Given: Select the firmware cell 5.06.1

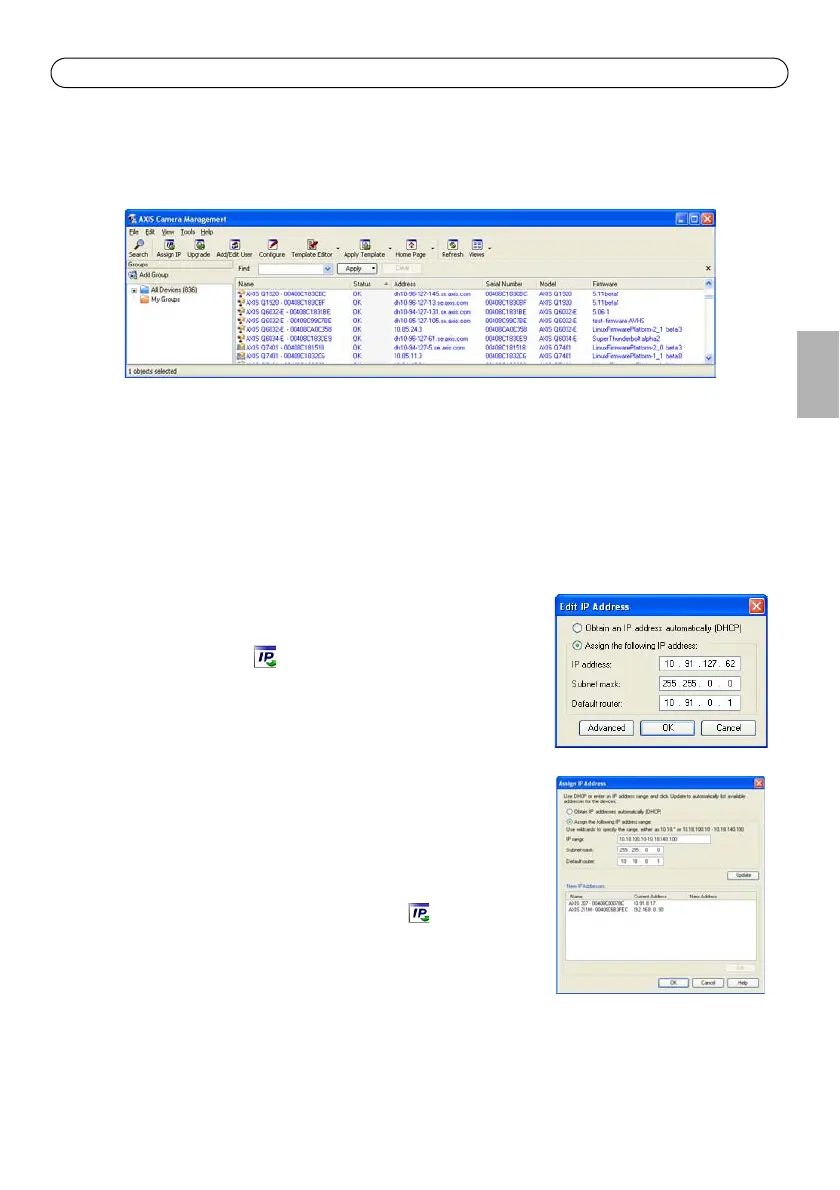Looking at the screenshot, I should point(600,312).
